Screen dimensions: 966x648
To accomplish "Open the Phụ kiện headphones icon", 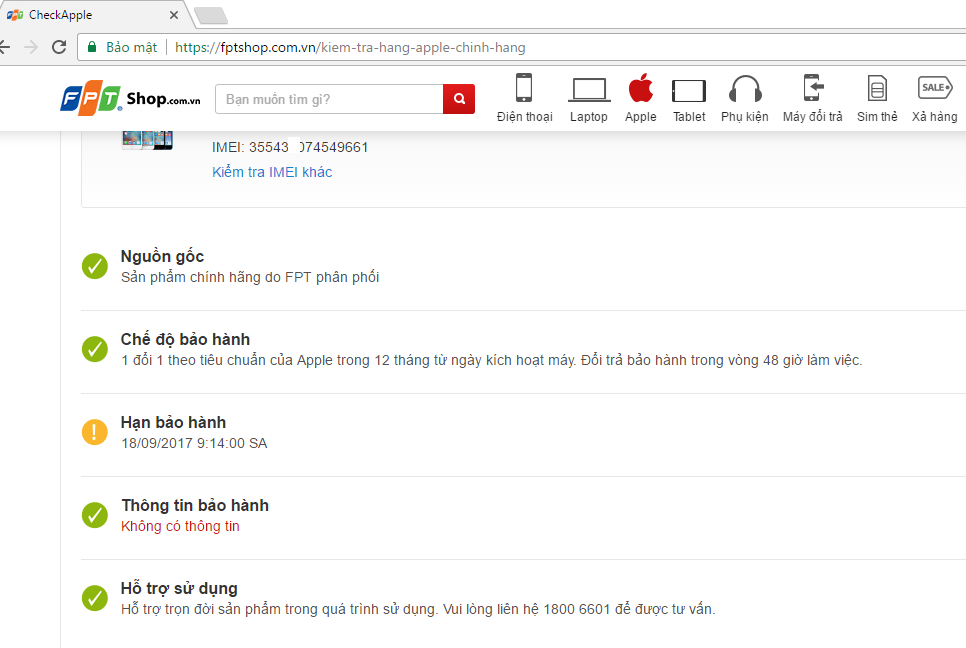I will tap(745, 89).
